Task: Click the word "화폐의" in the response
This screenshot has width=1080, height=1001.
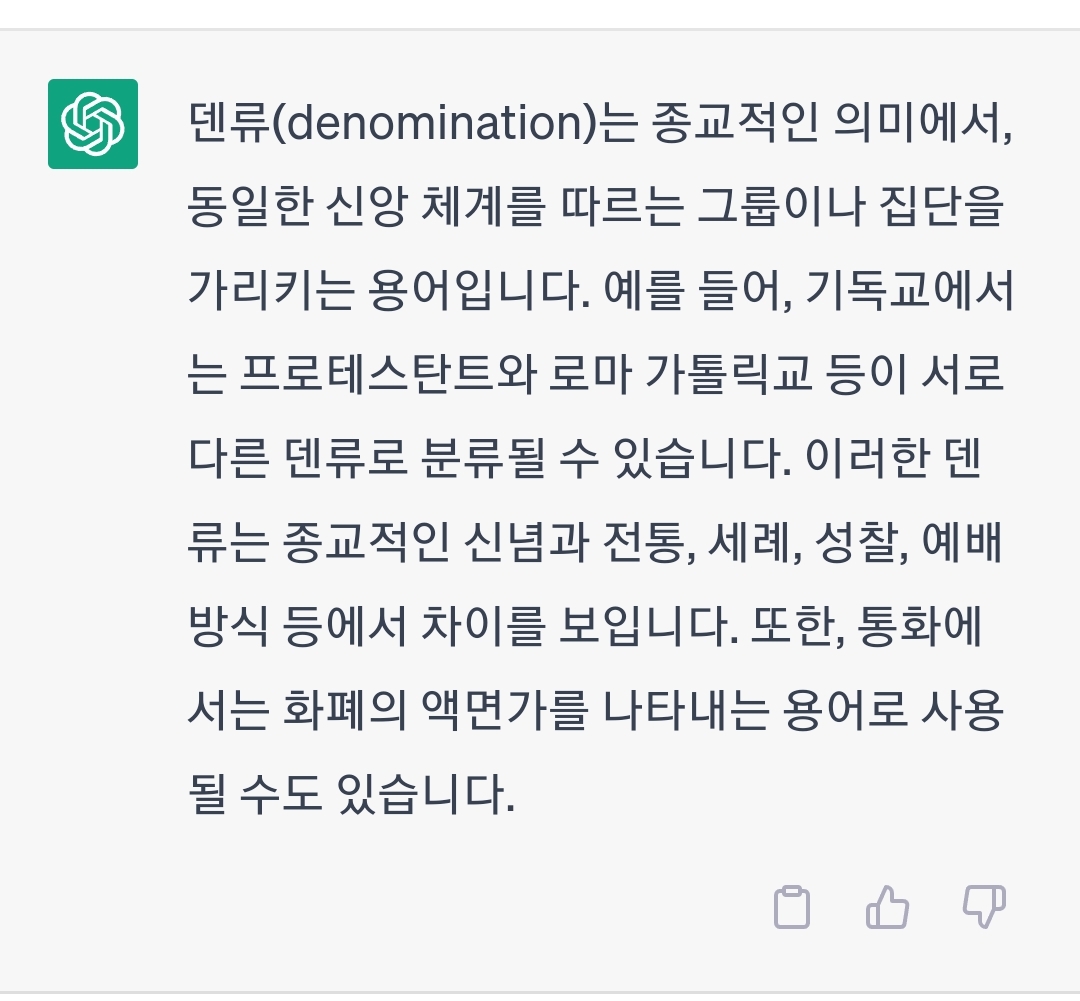Action: 345,710
